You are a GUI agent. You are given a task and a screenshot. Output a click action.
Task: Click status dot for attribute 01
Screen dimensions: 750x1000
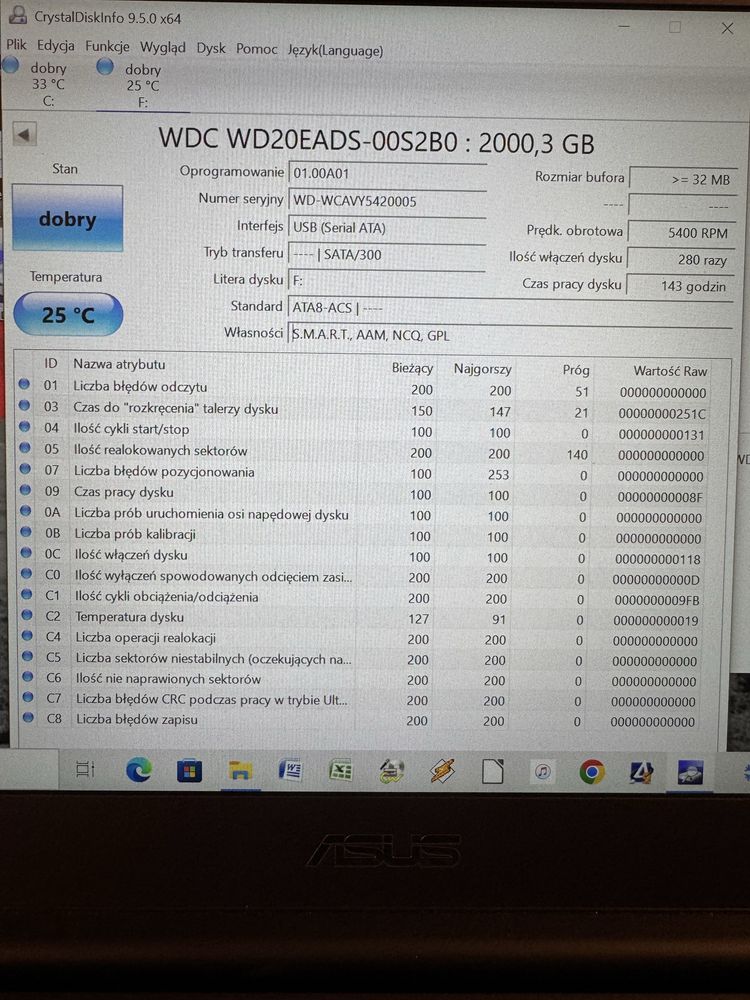point(24,384)
